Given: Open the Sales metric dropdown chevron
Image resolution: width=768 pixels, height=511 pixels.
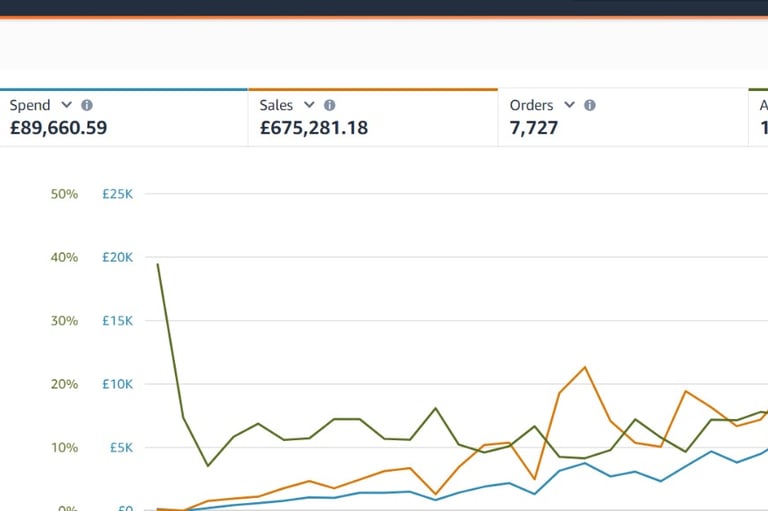Looking at the screenshot, I should [309, 105].
